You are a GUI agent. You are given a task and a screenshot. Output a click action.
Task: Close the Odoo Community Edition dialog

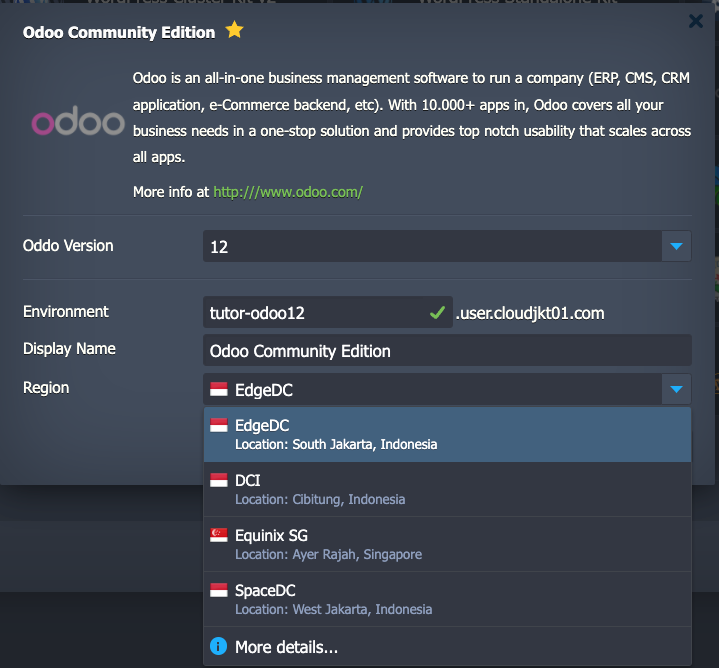click(696, 21)
